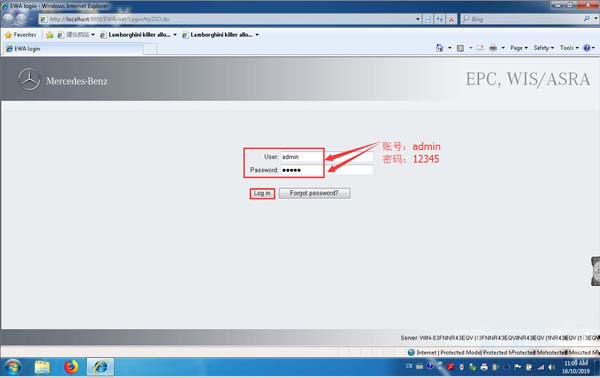The image size is (600, 378).
Task: Click the Feeds icon in command bar
Action: click(460, 48)
